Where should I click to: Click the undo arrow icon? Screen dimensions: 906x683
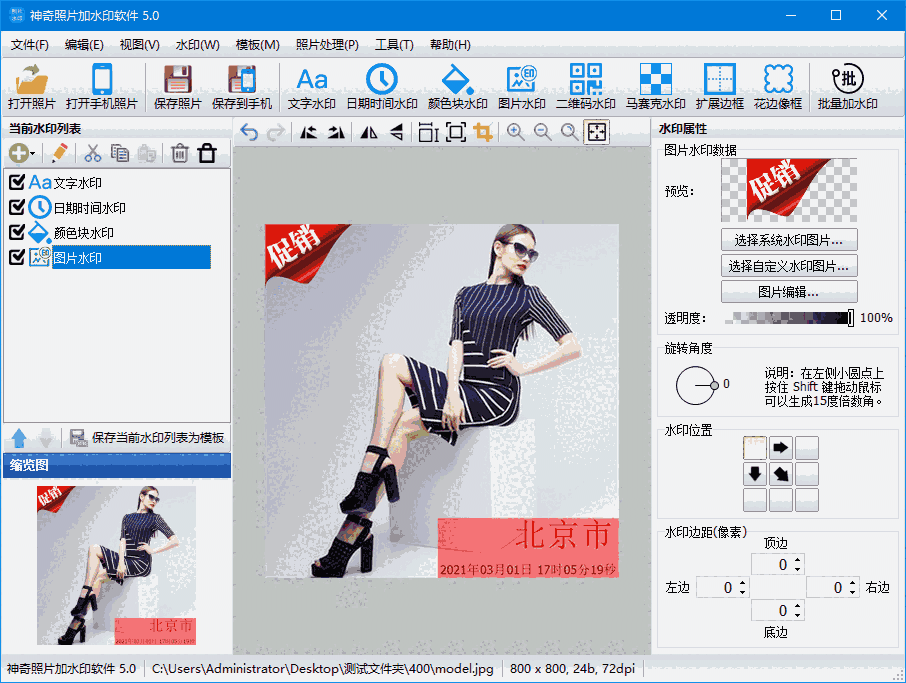coord(249,132)
